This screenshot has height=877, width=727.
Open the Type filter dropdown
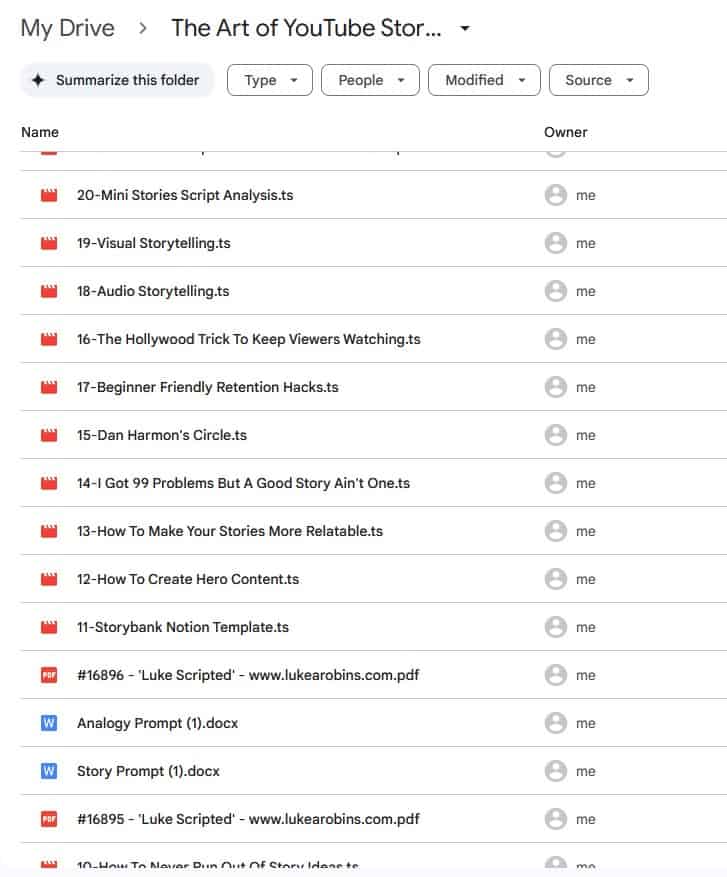(270, 80)
